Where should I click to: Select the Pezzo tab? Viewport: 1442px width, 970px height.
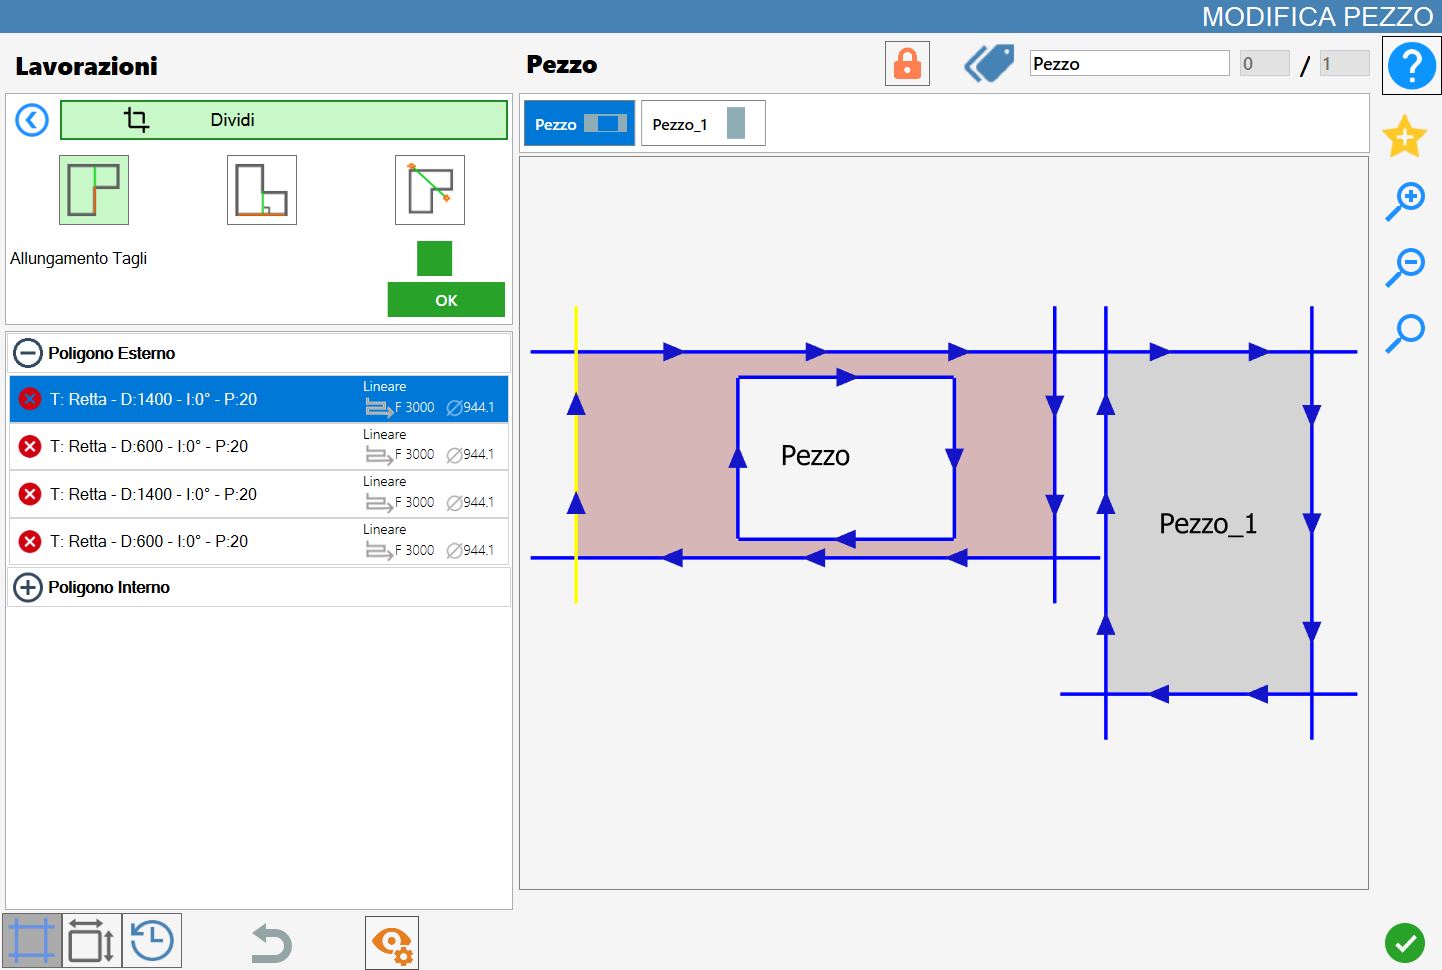580,123
